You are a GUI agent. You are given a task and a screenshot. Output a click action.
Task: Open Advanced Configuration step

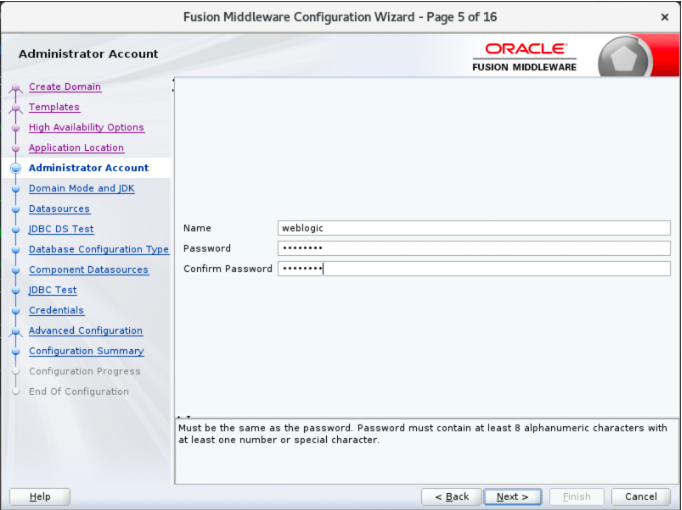pos(86,331)
